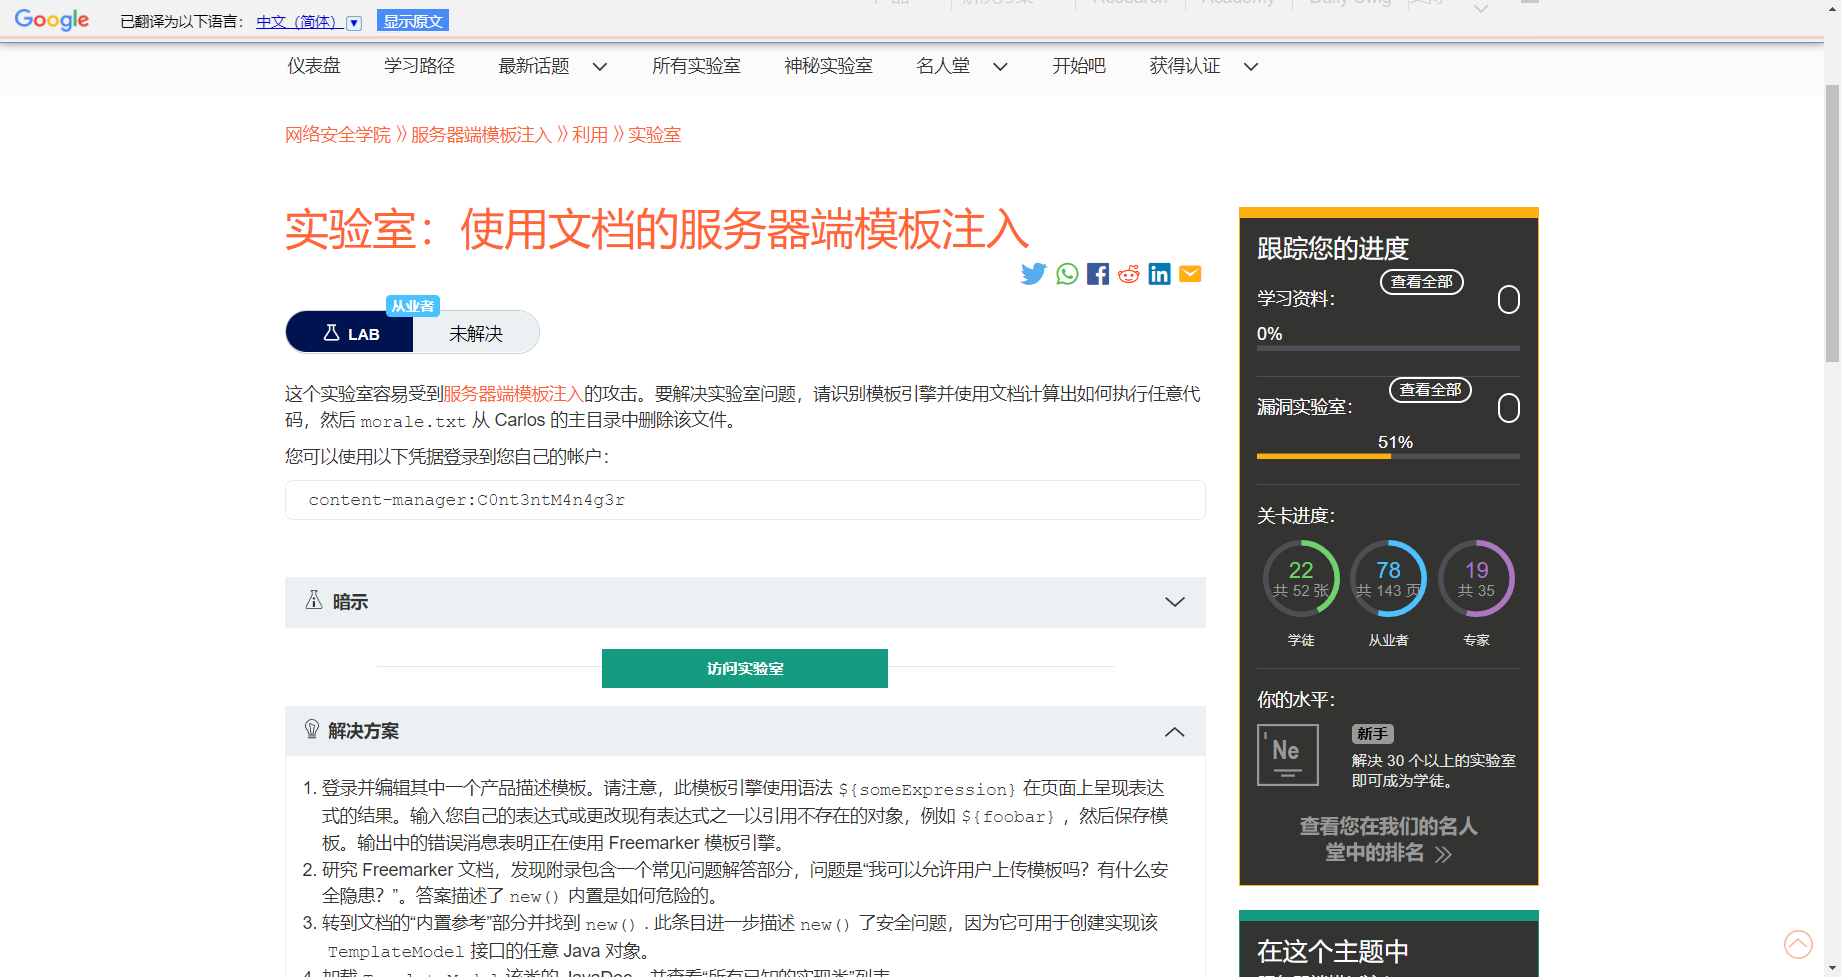The width and height of the screenshot is (1841, 977).
Task: Click the 学徒 22 progress circle
Action: [1301, 579]
